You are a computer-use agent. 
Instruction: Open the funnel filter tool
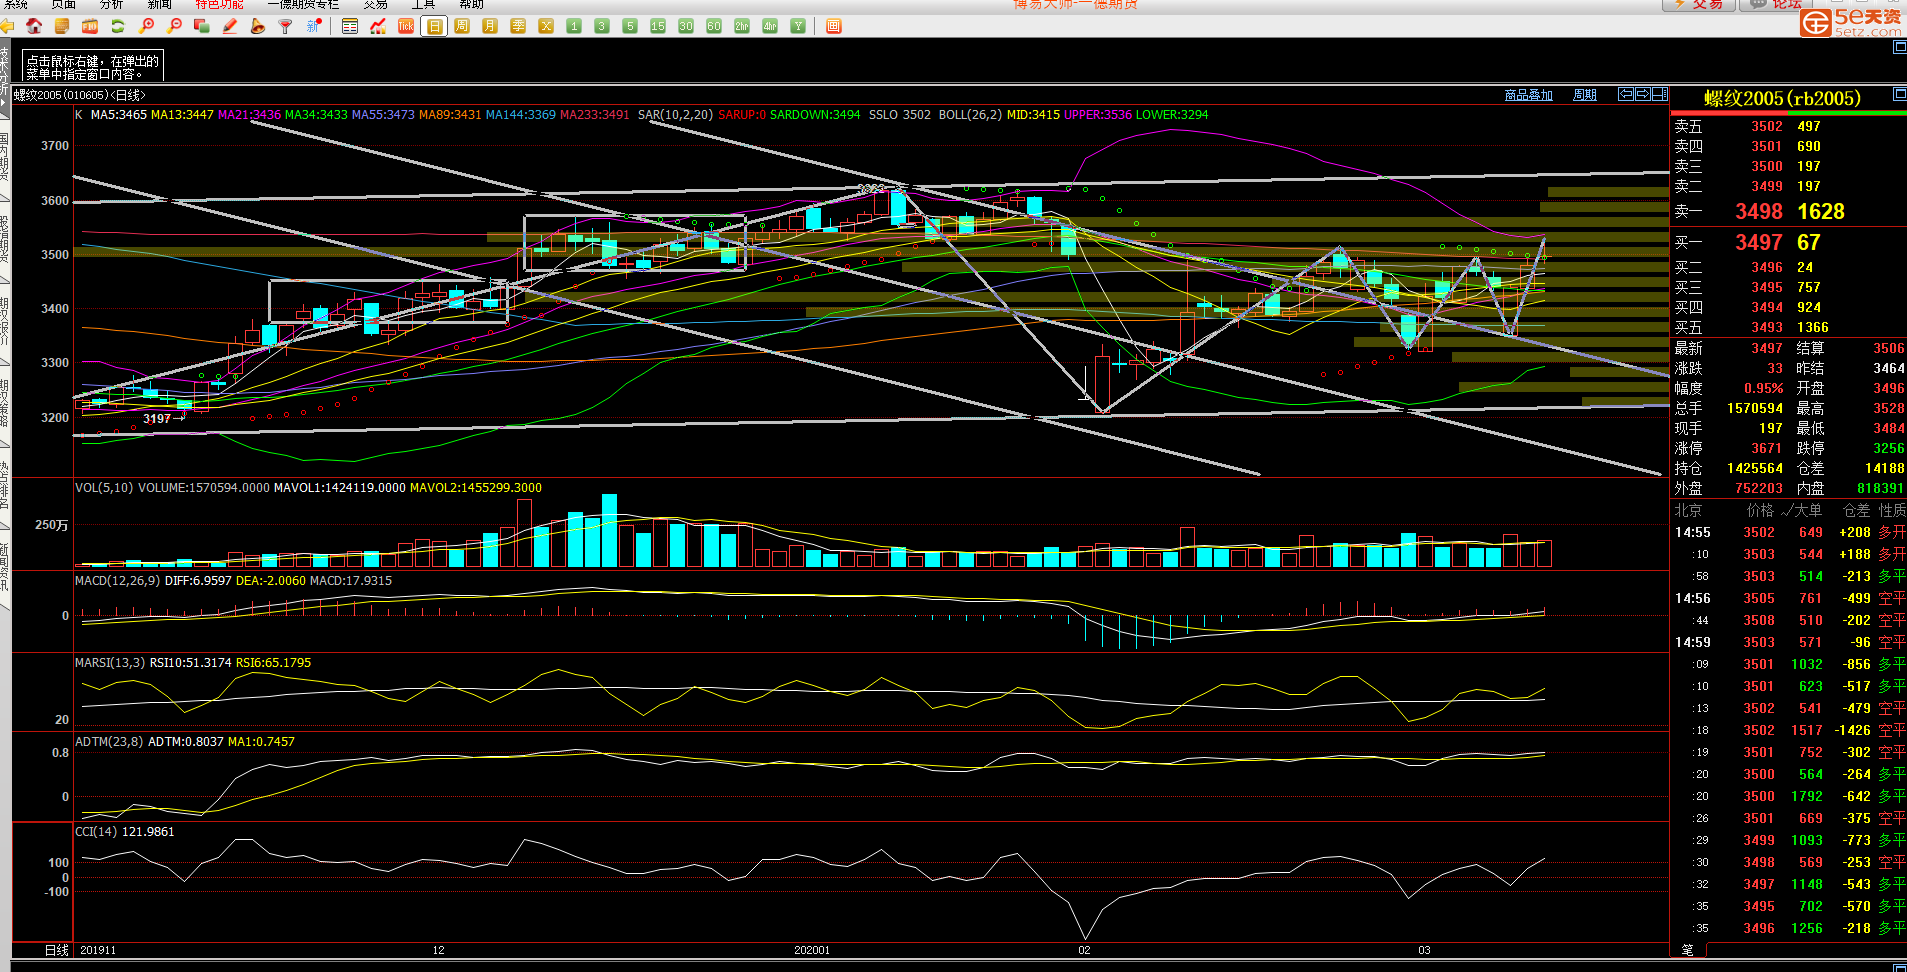click(x=286, y=26)
